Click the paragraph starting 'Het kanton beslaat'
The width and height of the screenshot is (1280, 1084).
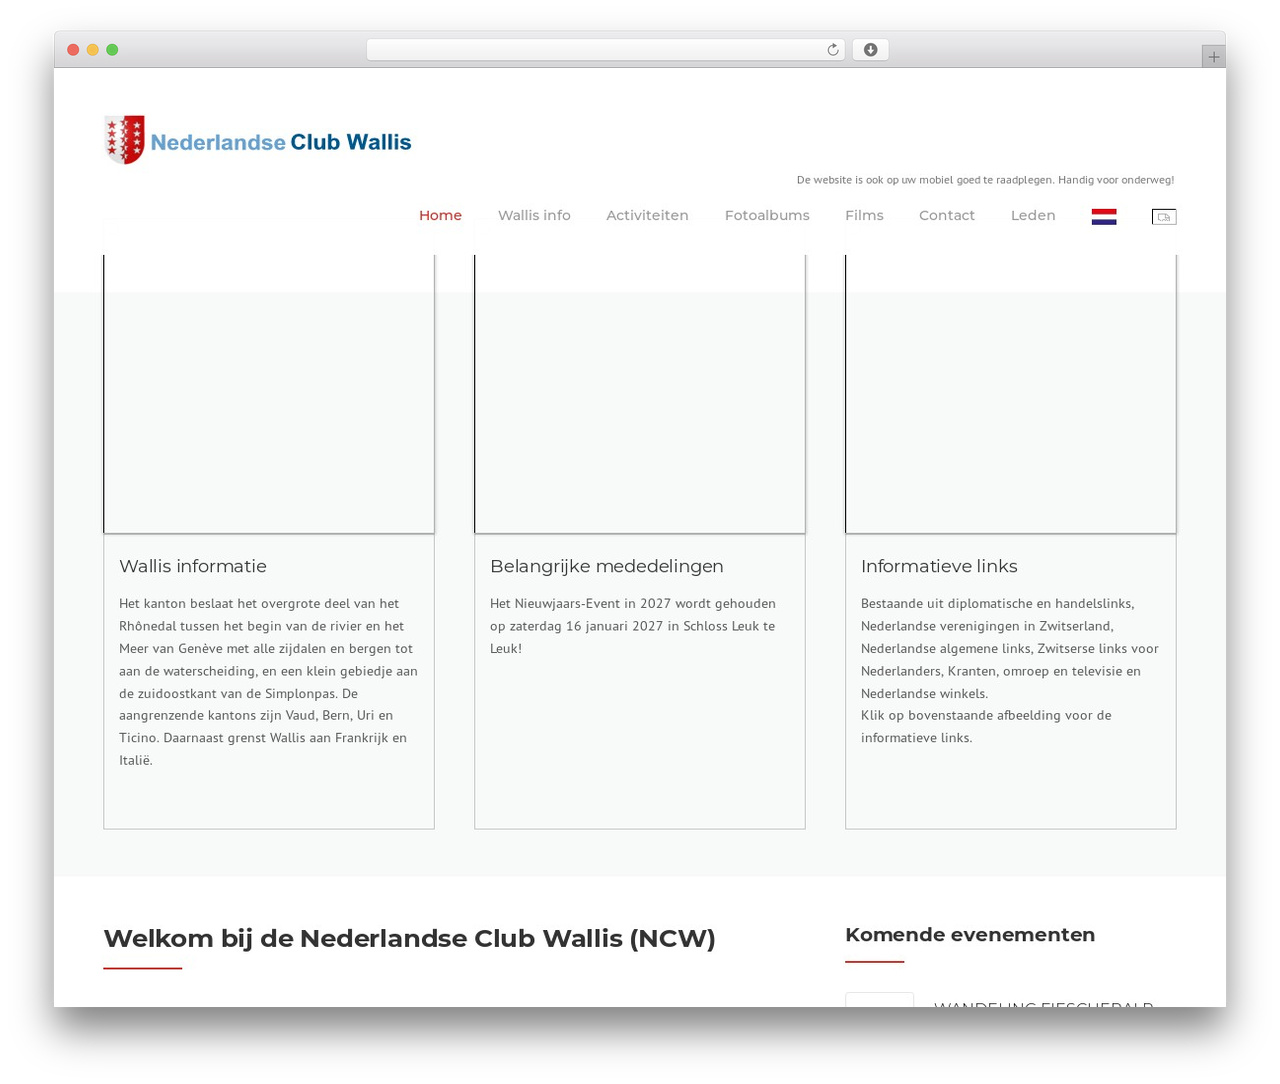click(x=269, y=682)
